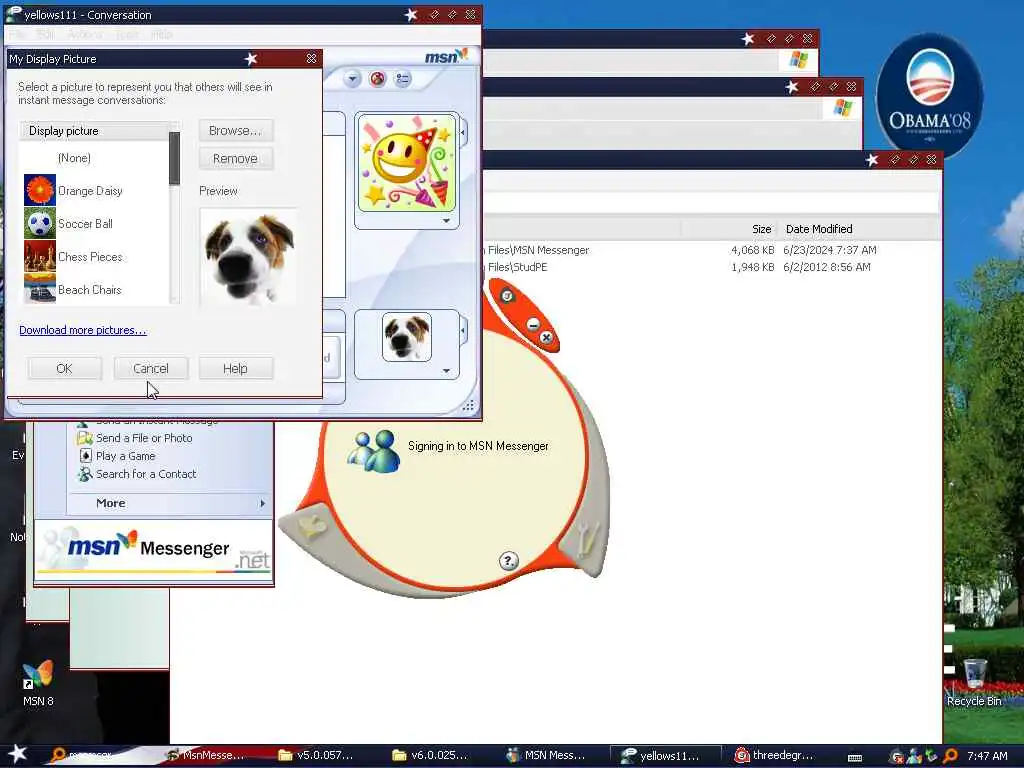
Task: Open the MSN 8 desktop shortcut
Action: [38, 683]
